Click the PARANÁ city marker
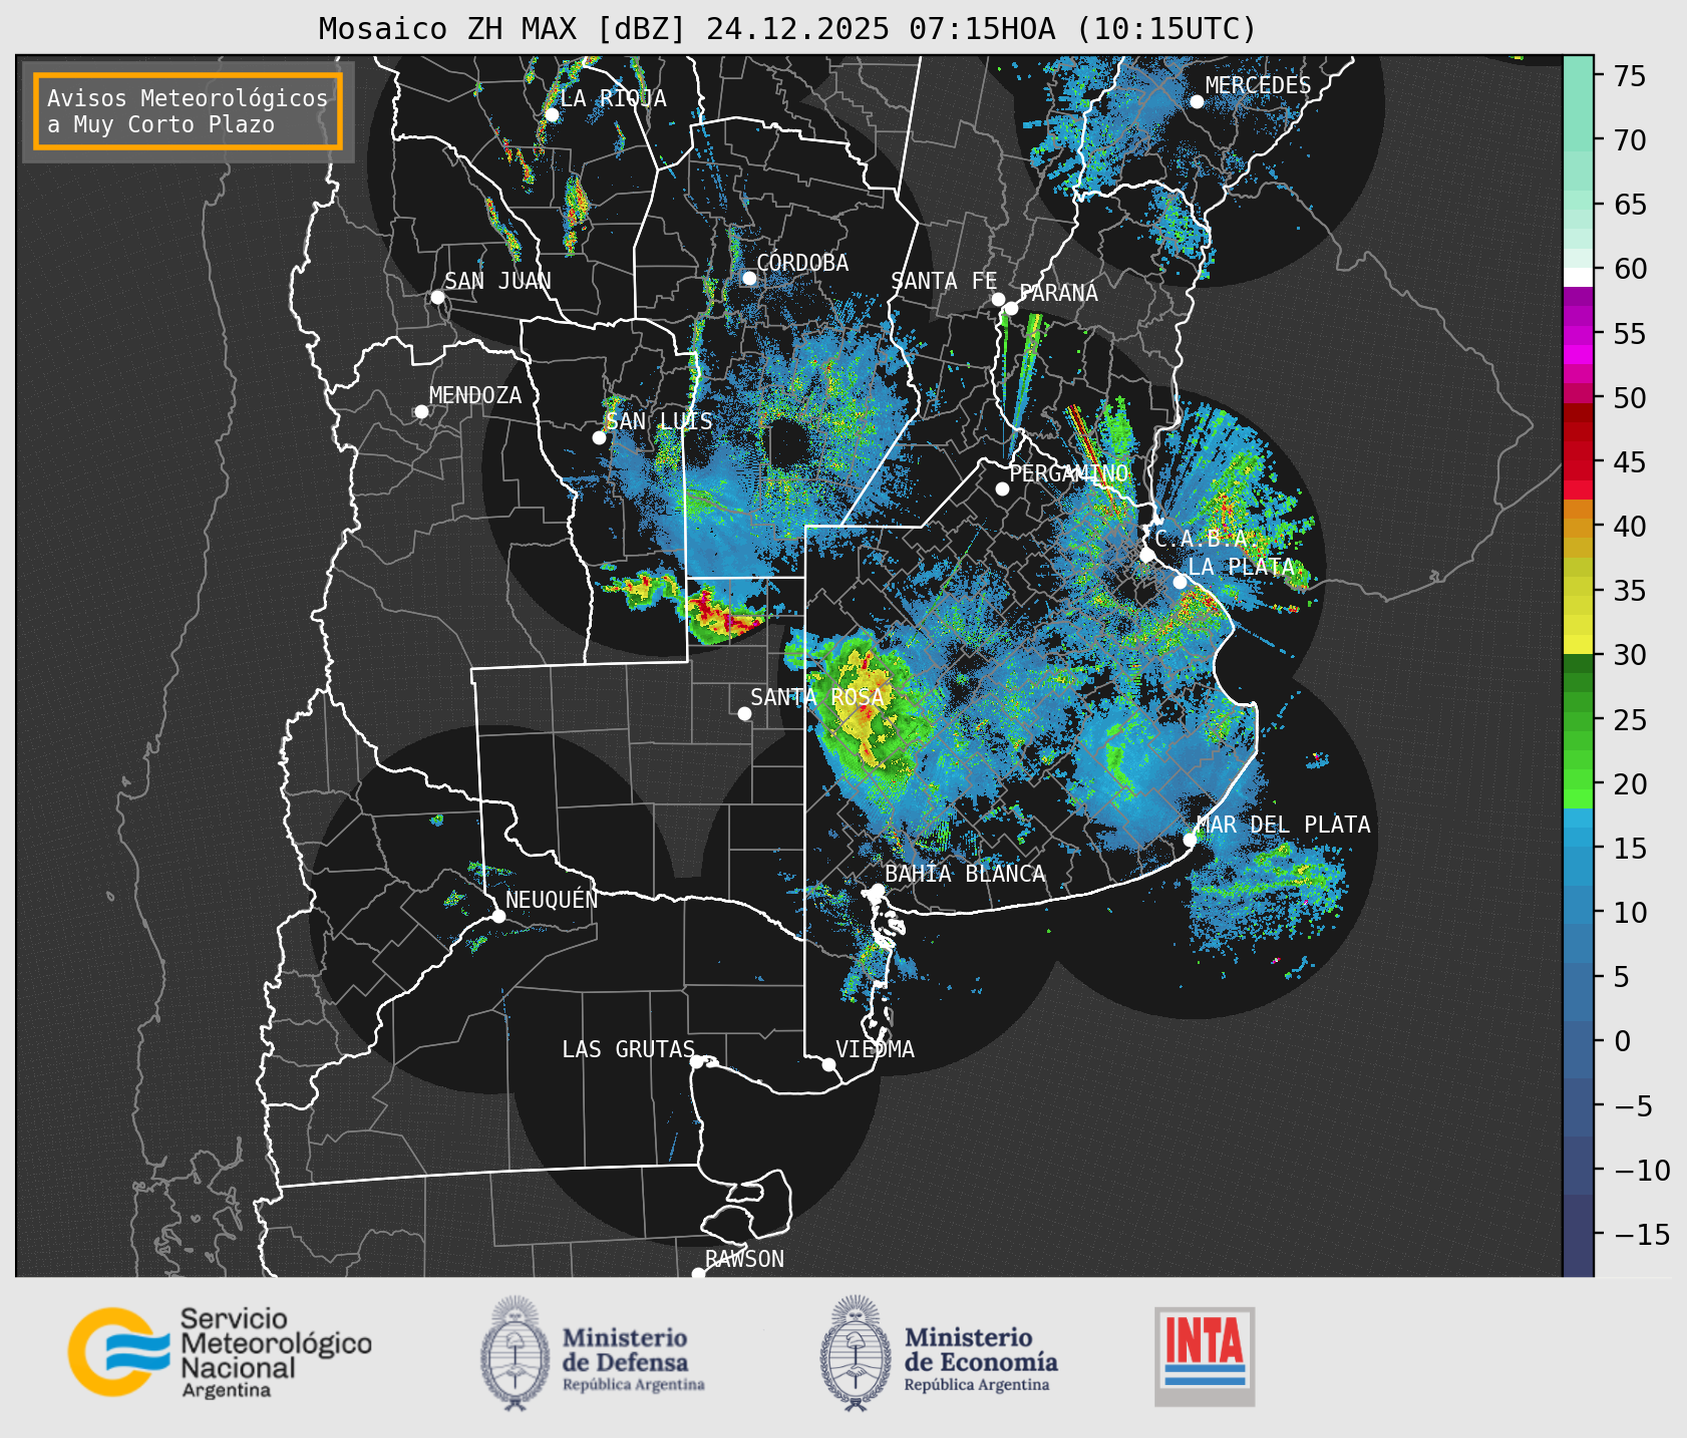Viewport: 1687px width, 1438px height. (1011, 308)
